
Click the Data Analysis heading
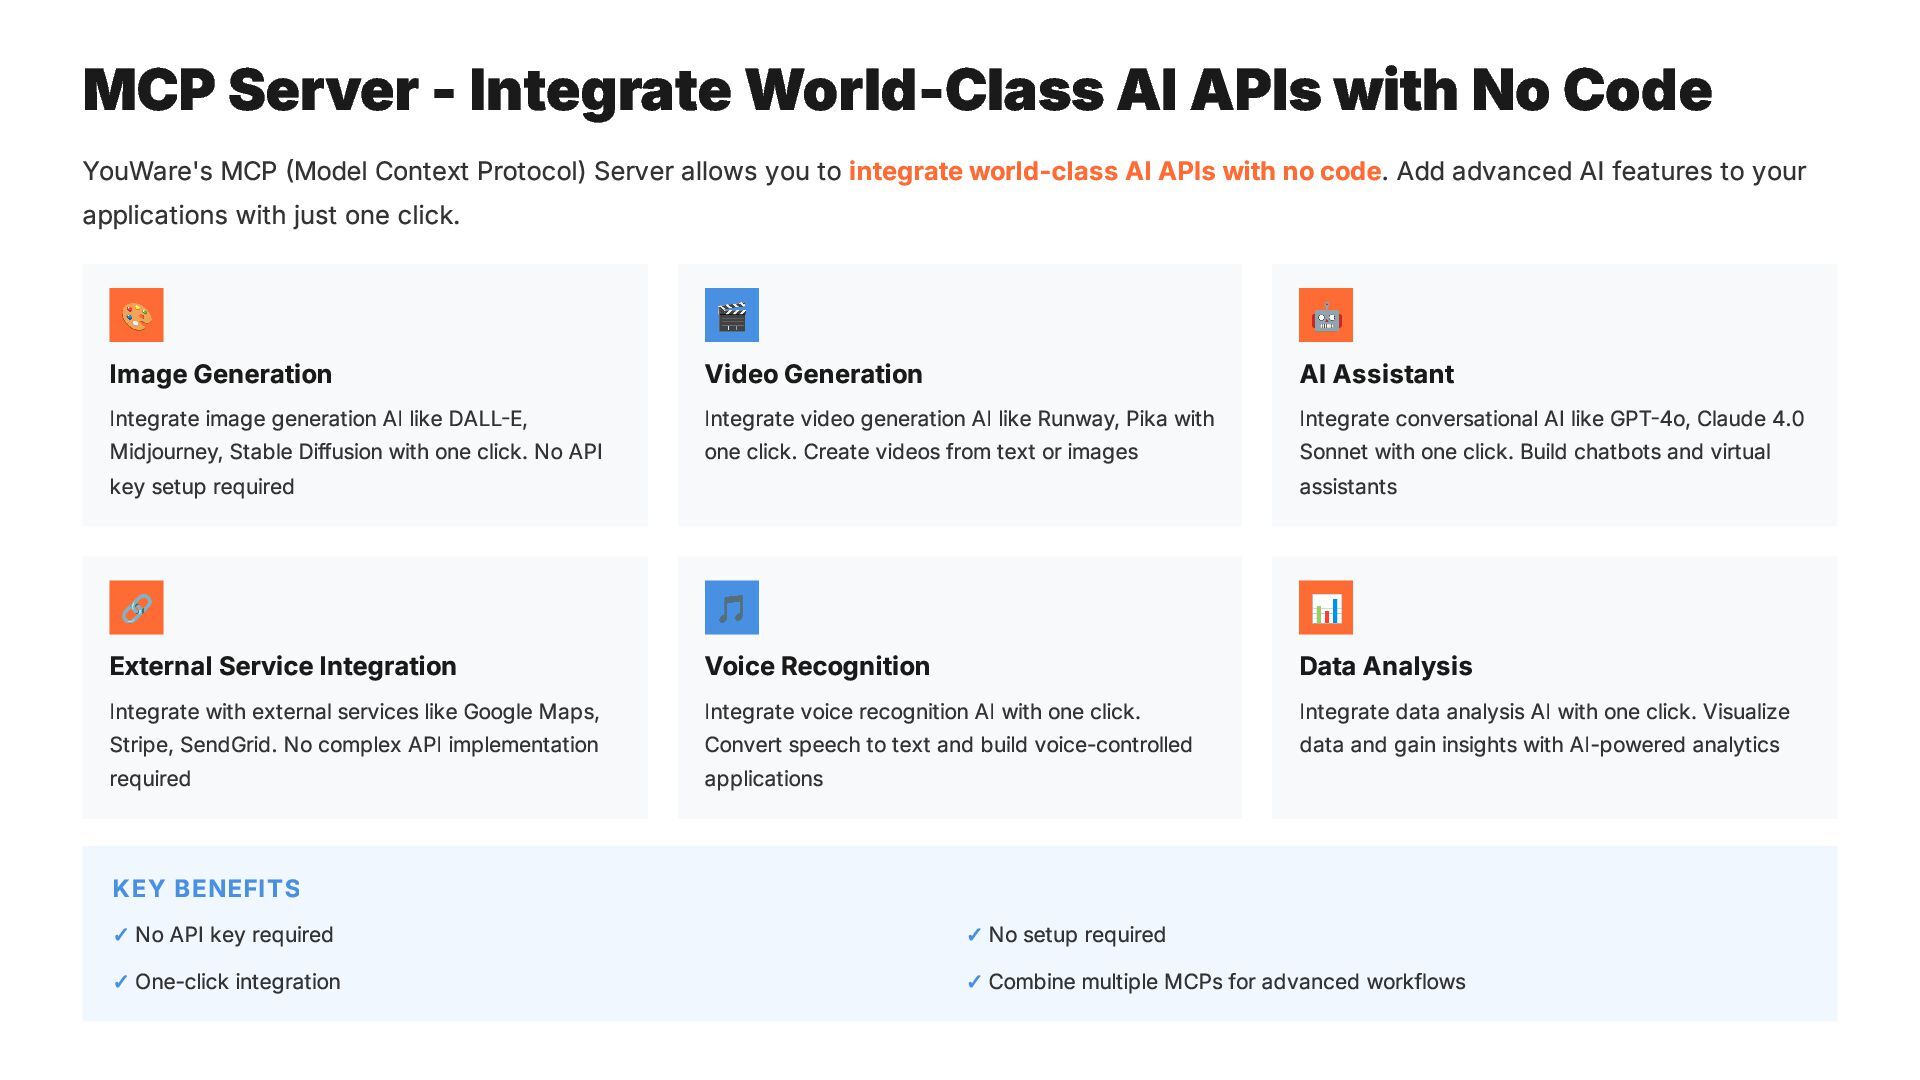click(1385, 666)
